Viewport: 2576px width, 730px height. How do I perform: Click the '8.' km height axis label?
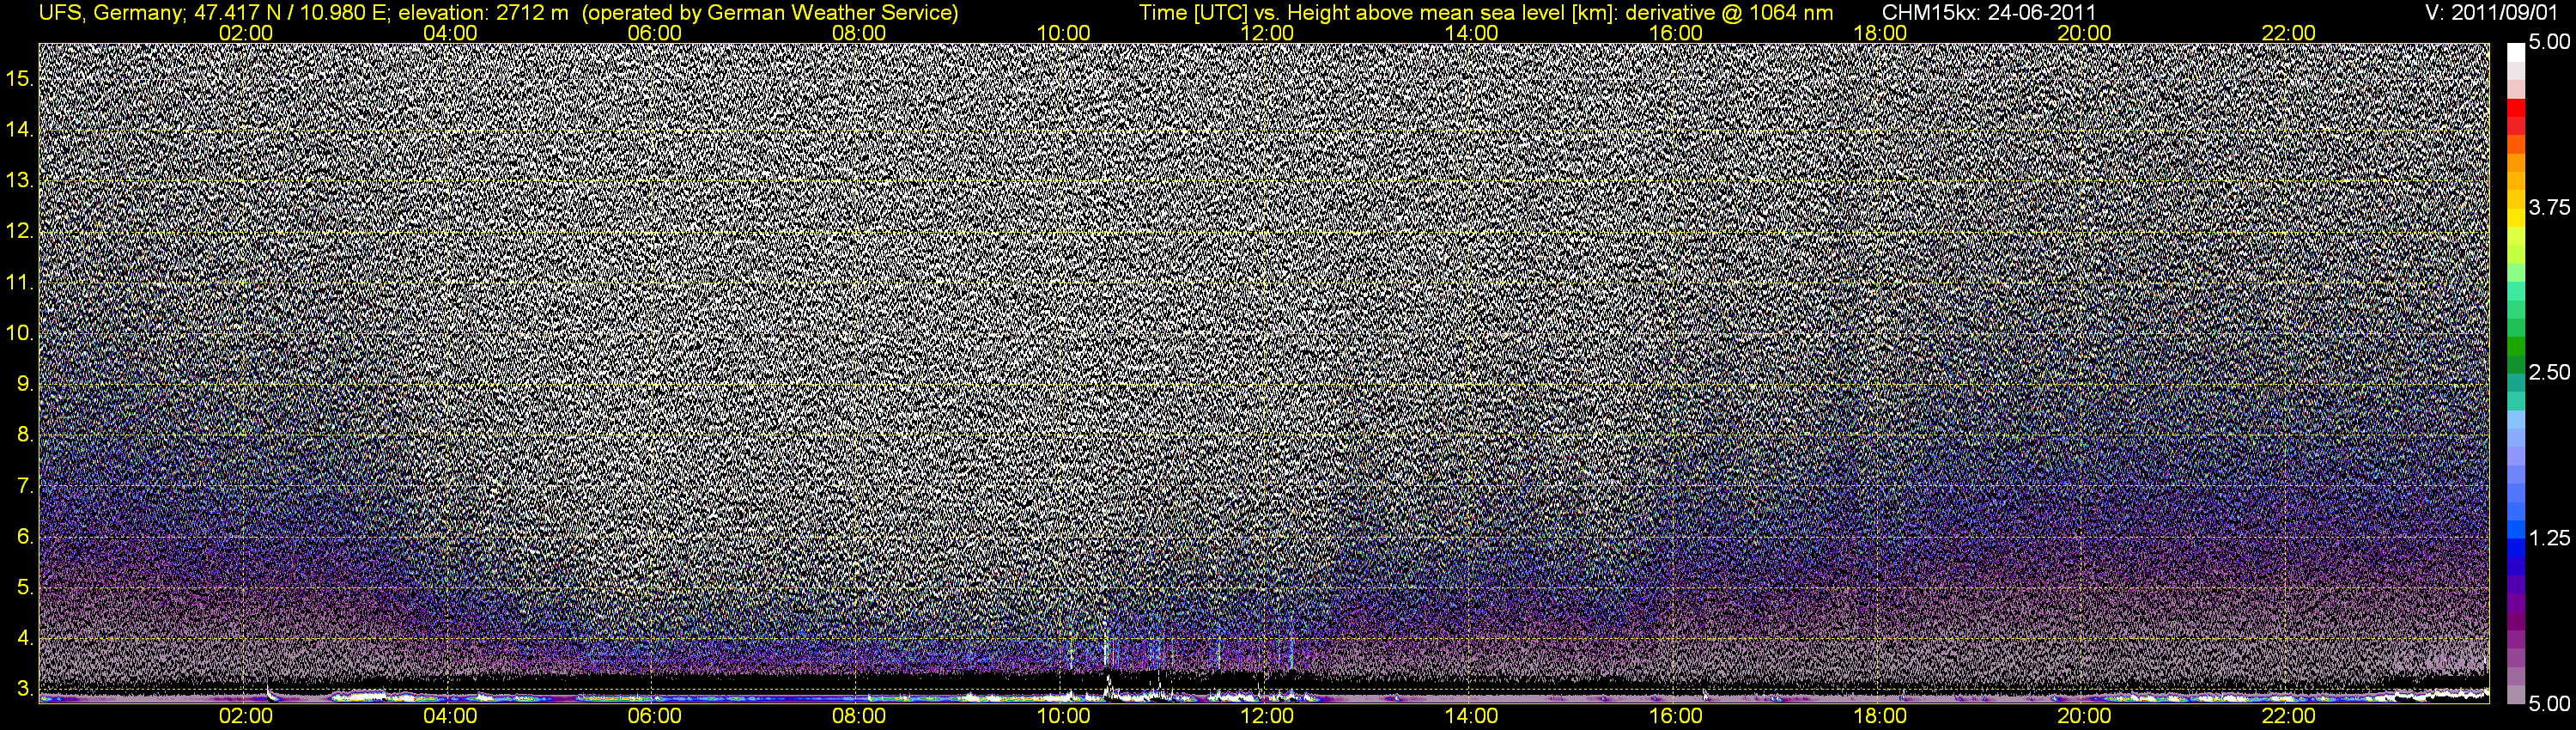click(25, 435)
